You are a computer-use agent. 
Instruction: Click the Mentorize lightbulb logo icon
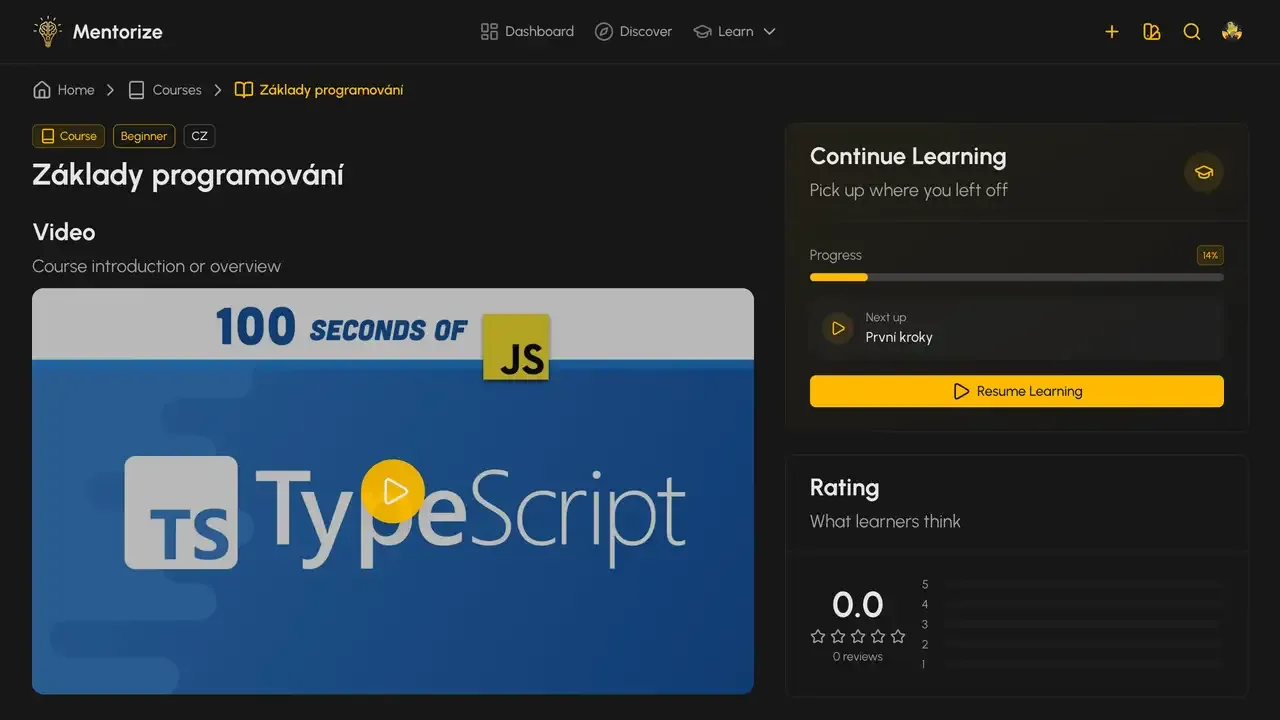pyautogui.click(x=47, y=31)
